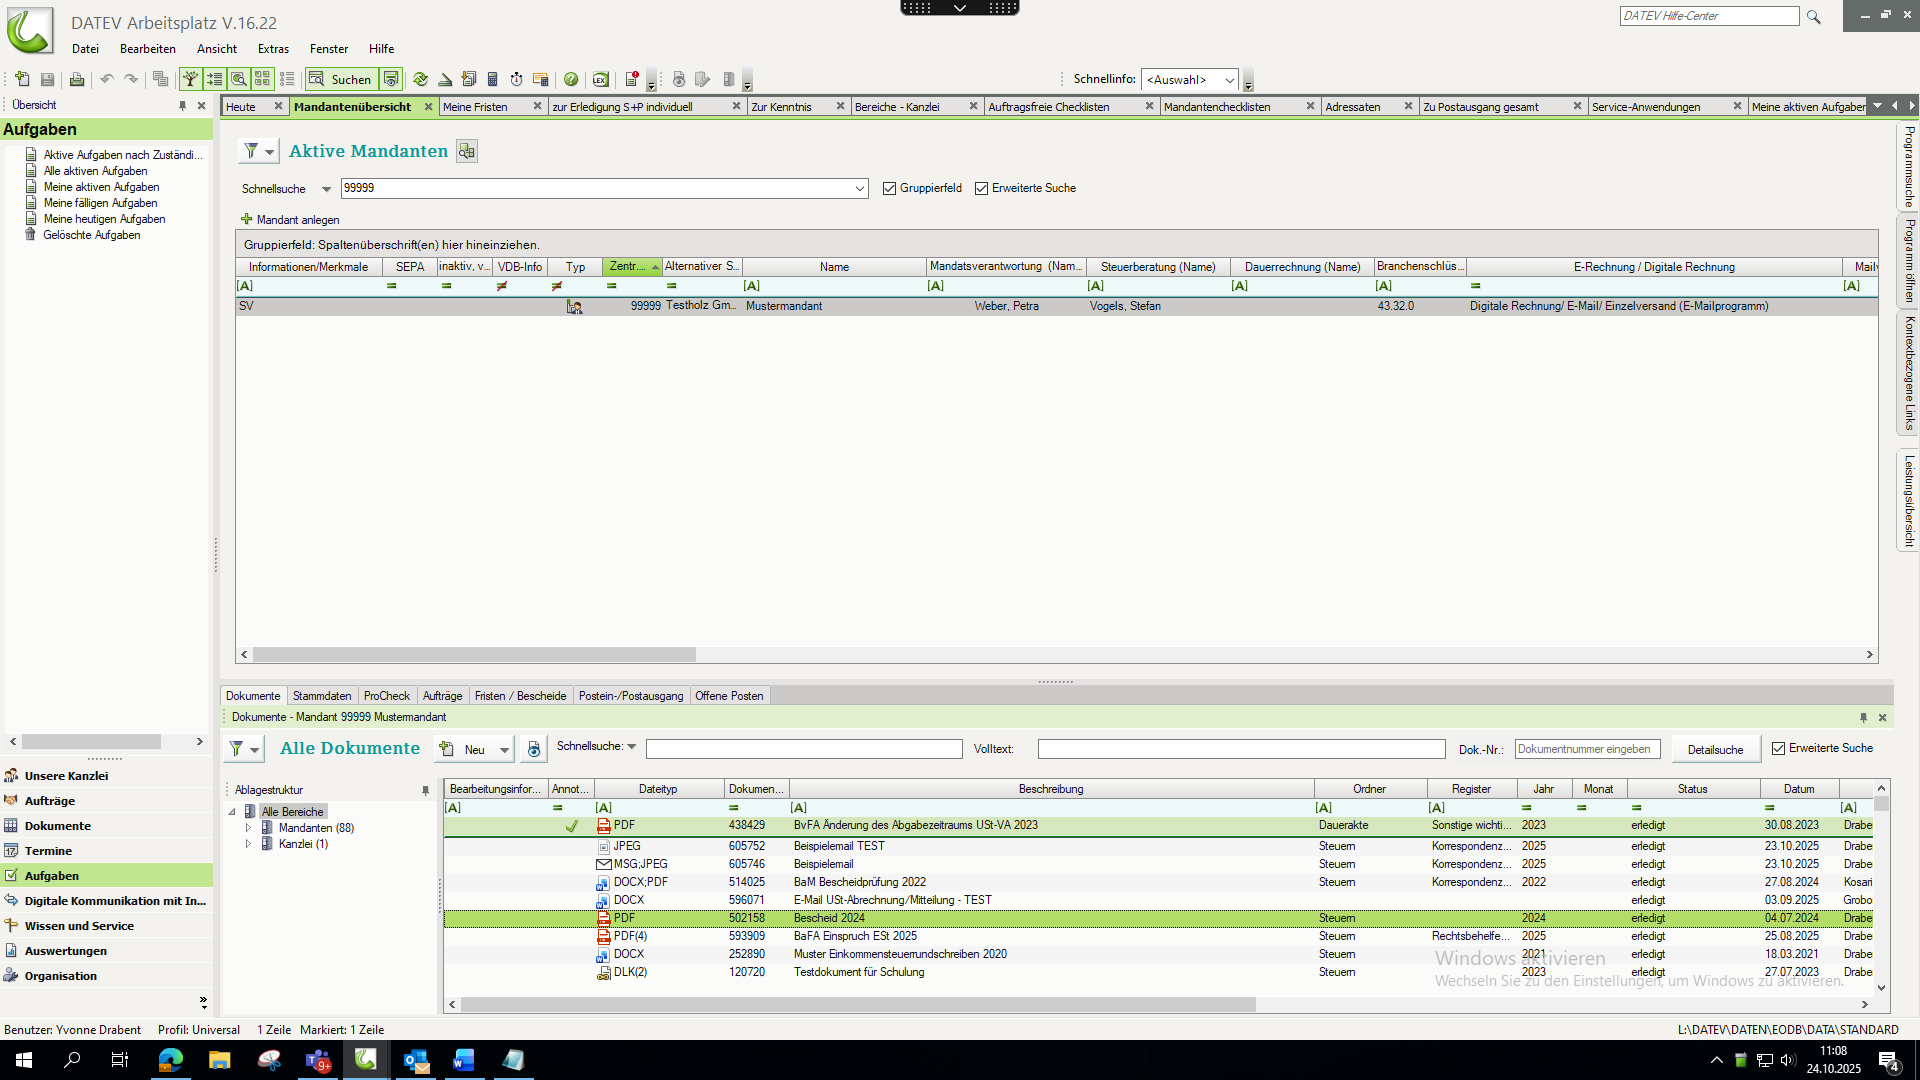Image resolution: width=1920 pixels, height=1080 pixels.
Task: Uncheck the Gruppierfeld checkbox
Action: point(889,188)
